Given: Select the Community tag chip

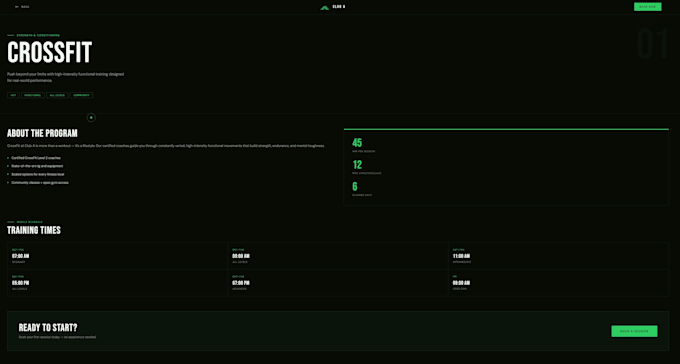Looking at the screenshot, I should (x=82, y=95).
